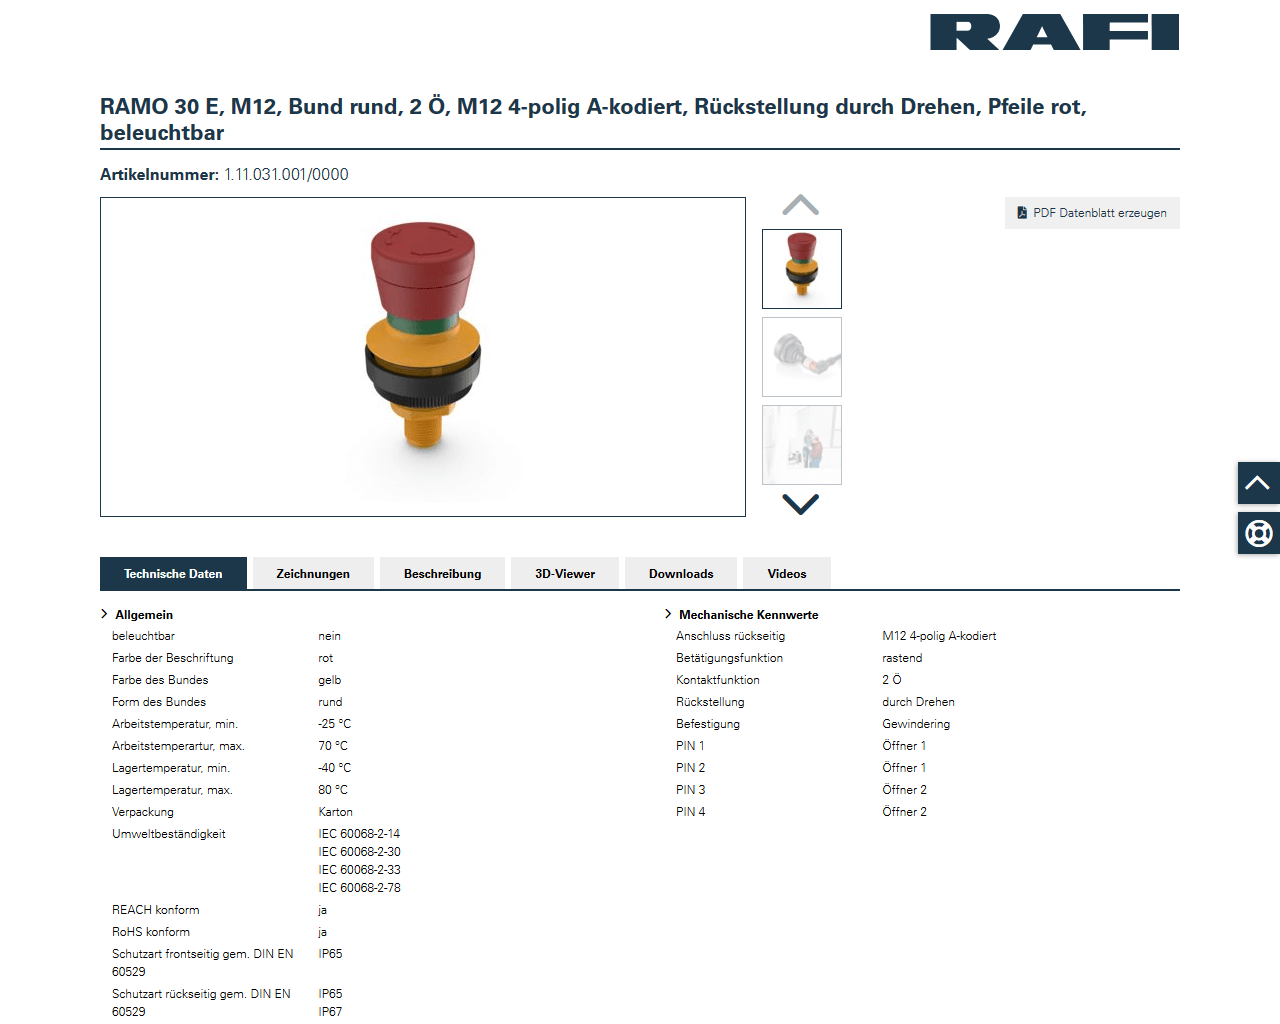Click 'IEC 60068-2-78' entry

pos(359,888)
